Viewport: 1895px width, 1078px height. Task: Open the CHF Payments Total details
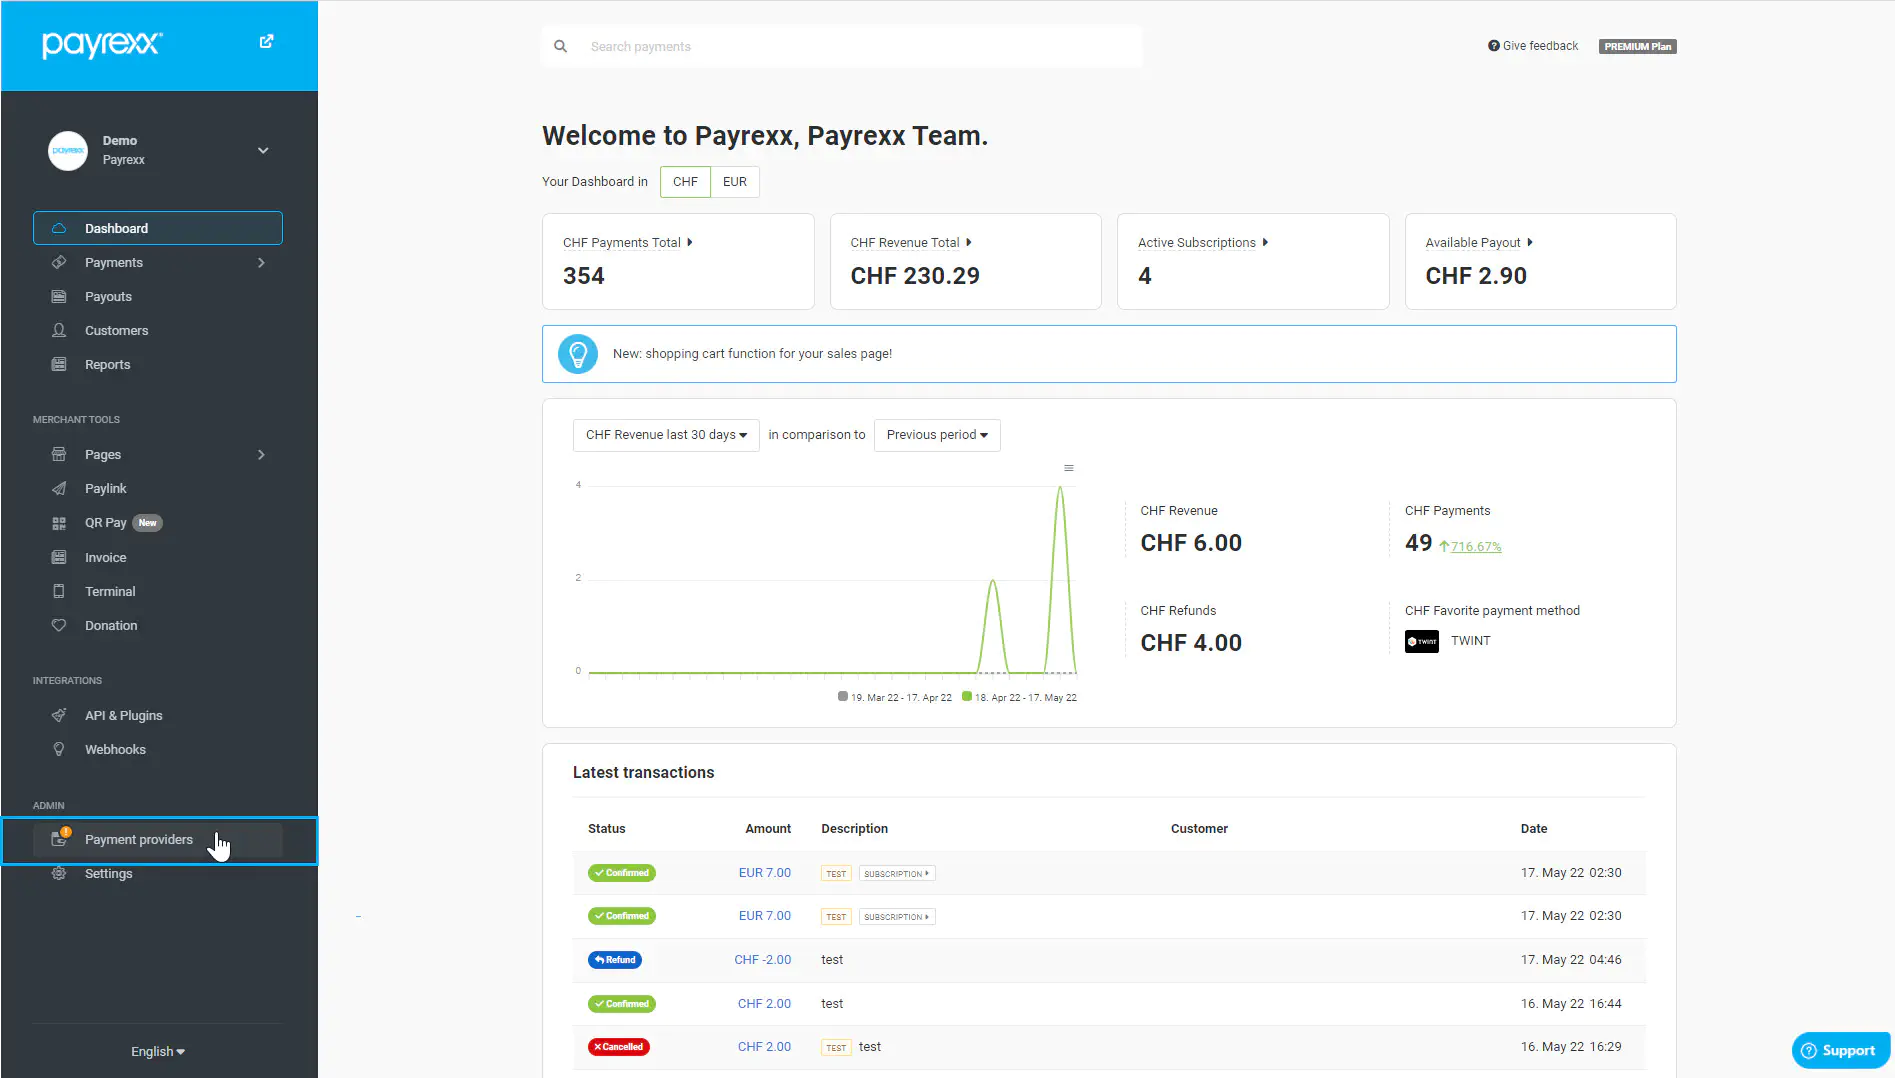(x=627, y=243)
